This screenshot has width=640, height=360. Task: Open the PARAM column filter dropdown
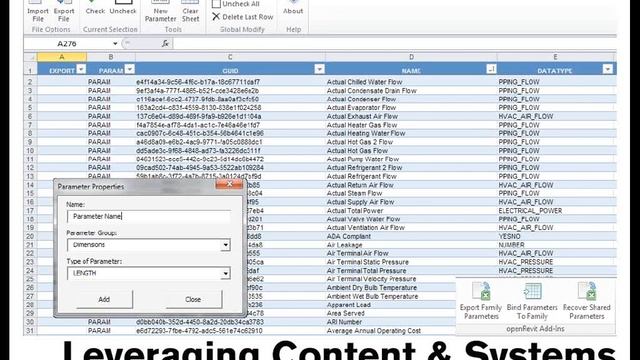tap(129, 69)
